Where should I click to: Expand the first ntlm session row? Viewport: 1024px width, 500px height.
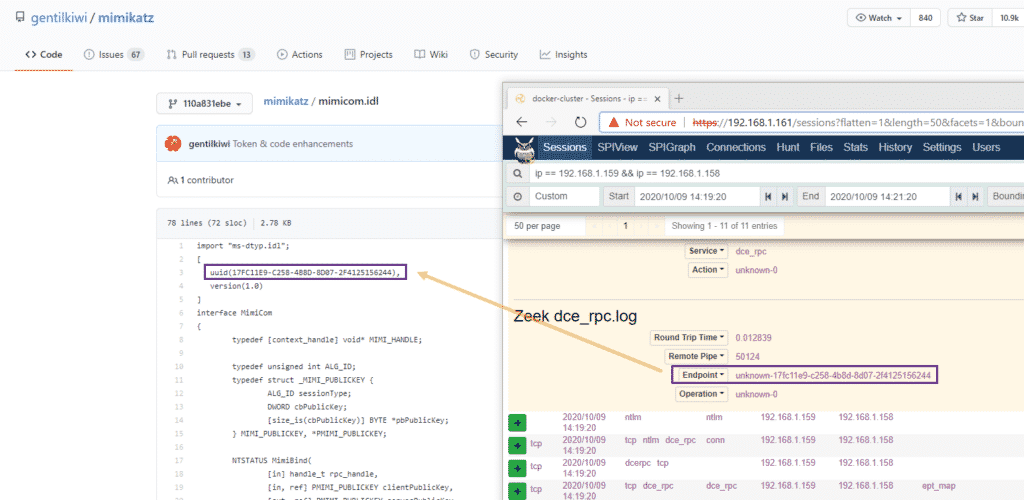pyautogui.click(x=517, y=422)
